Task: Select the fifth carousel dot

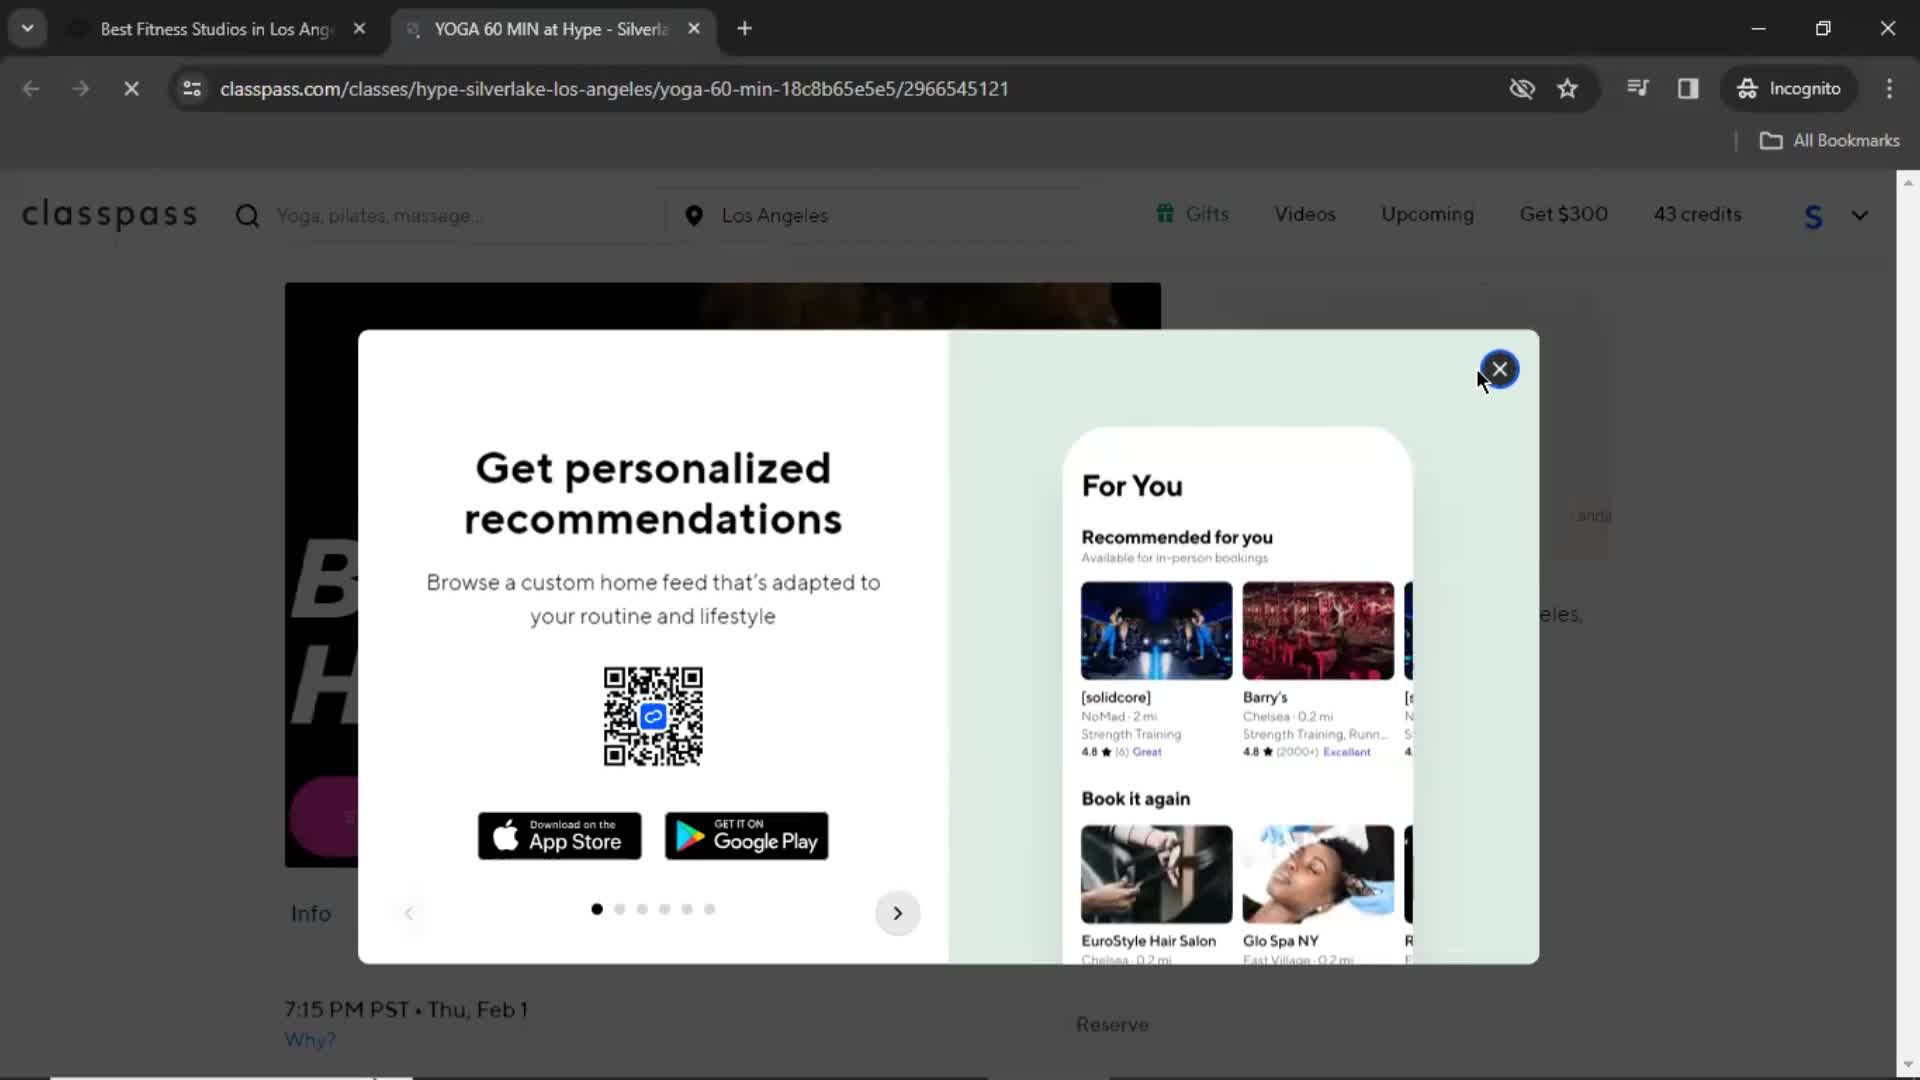Action: (x=687, y=909)
